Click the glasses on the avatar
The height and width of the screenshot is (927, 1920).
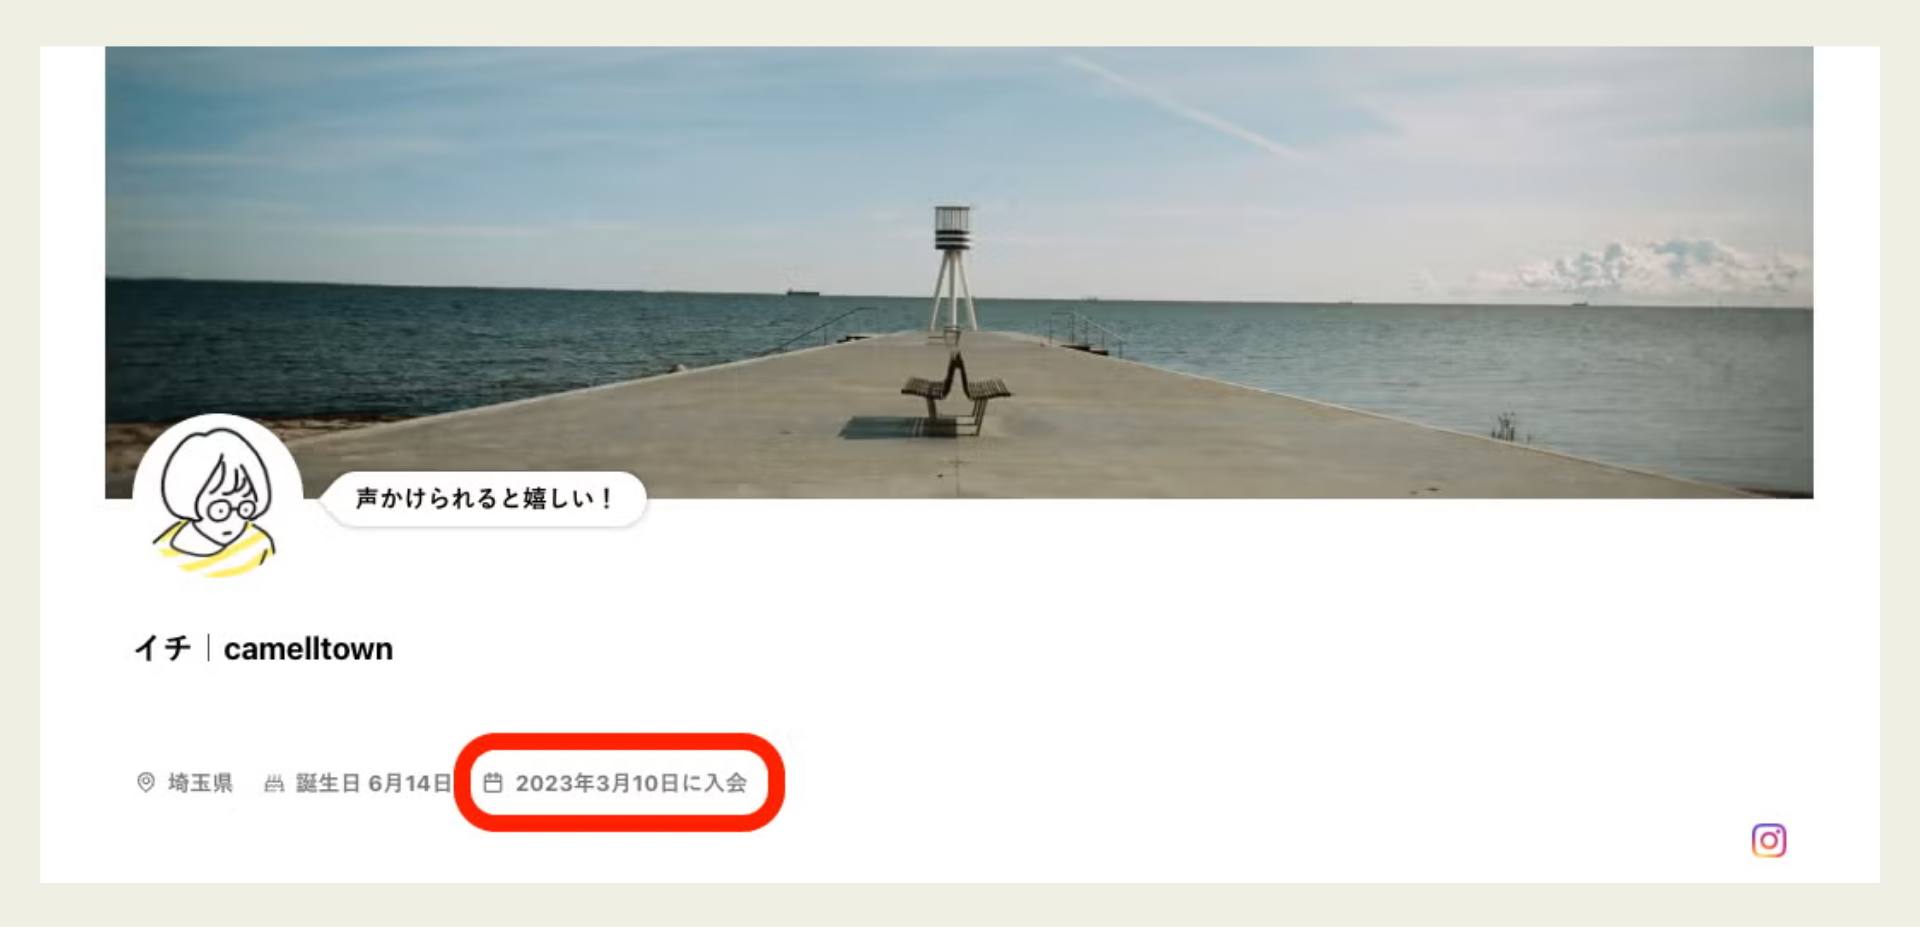tap(232, 510)
